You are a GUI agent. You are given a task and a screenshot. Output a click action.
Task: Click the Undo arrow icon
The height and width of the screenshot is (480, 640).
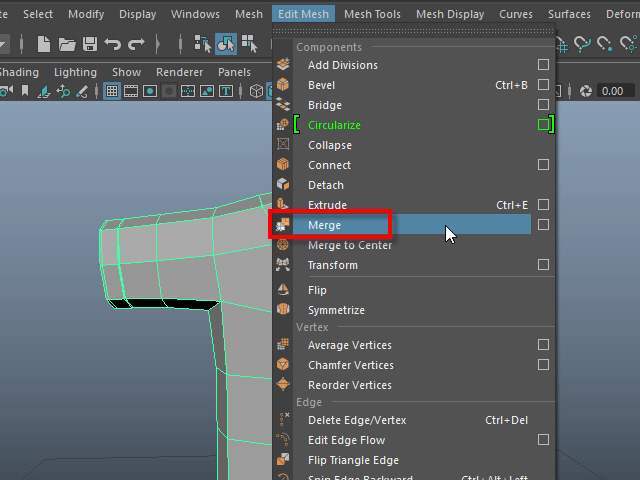tap(113, 44)
